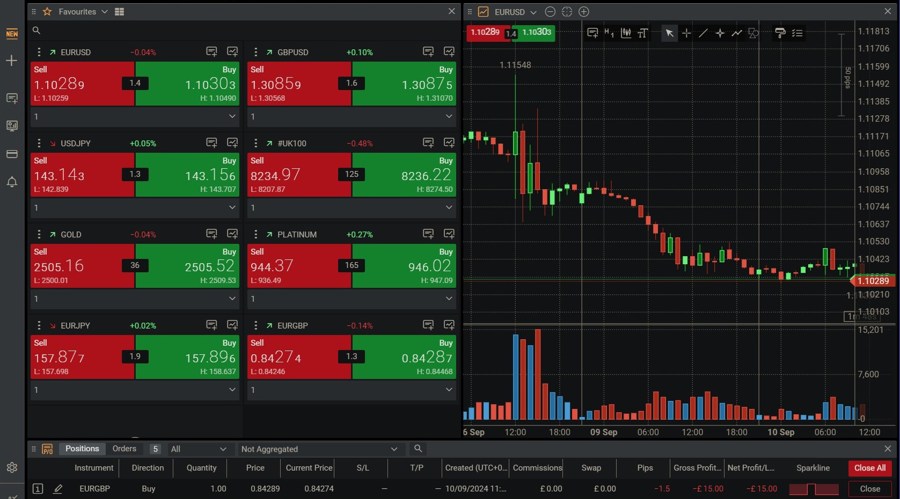900x499 pixels.
Task: Switch watchlist to grid layout view
Action: [120, 12]
